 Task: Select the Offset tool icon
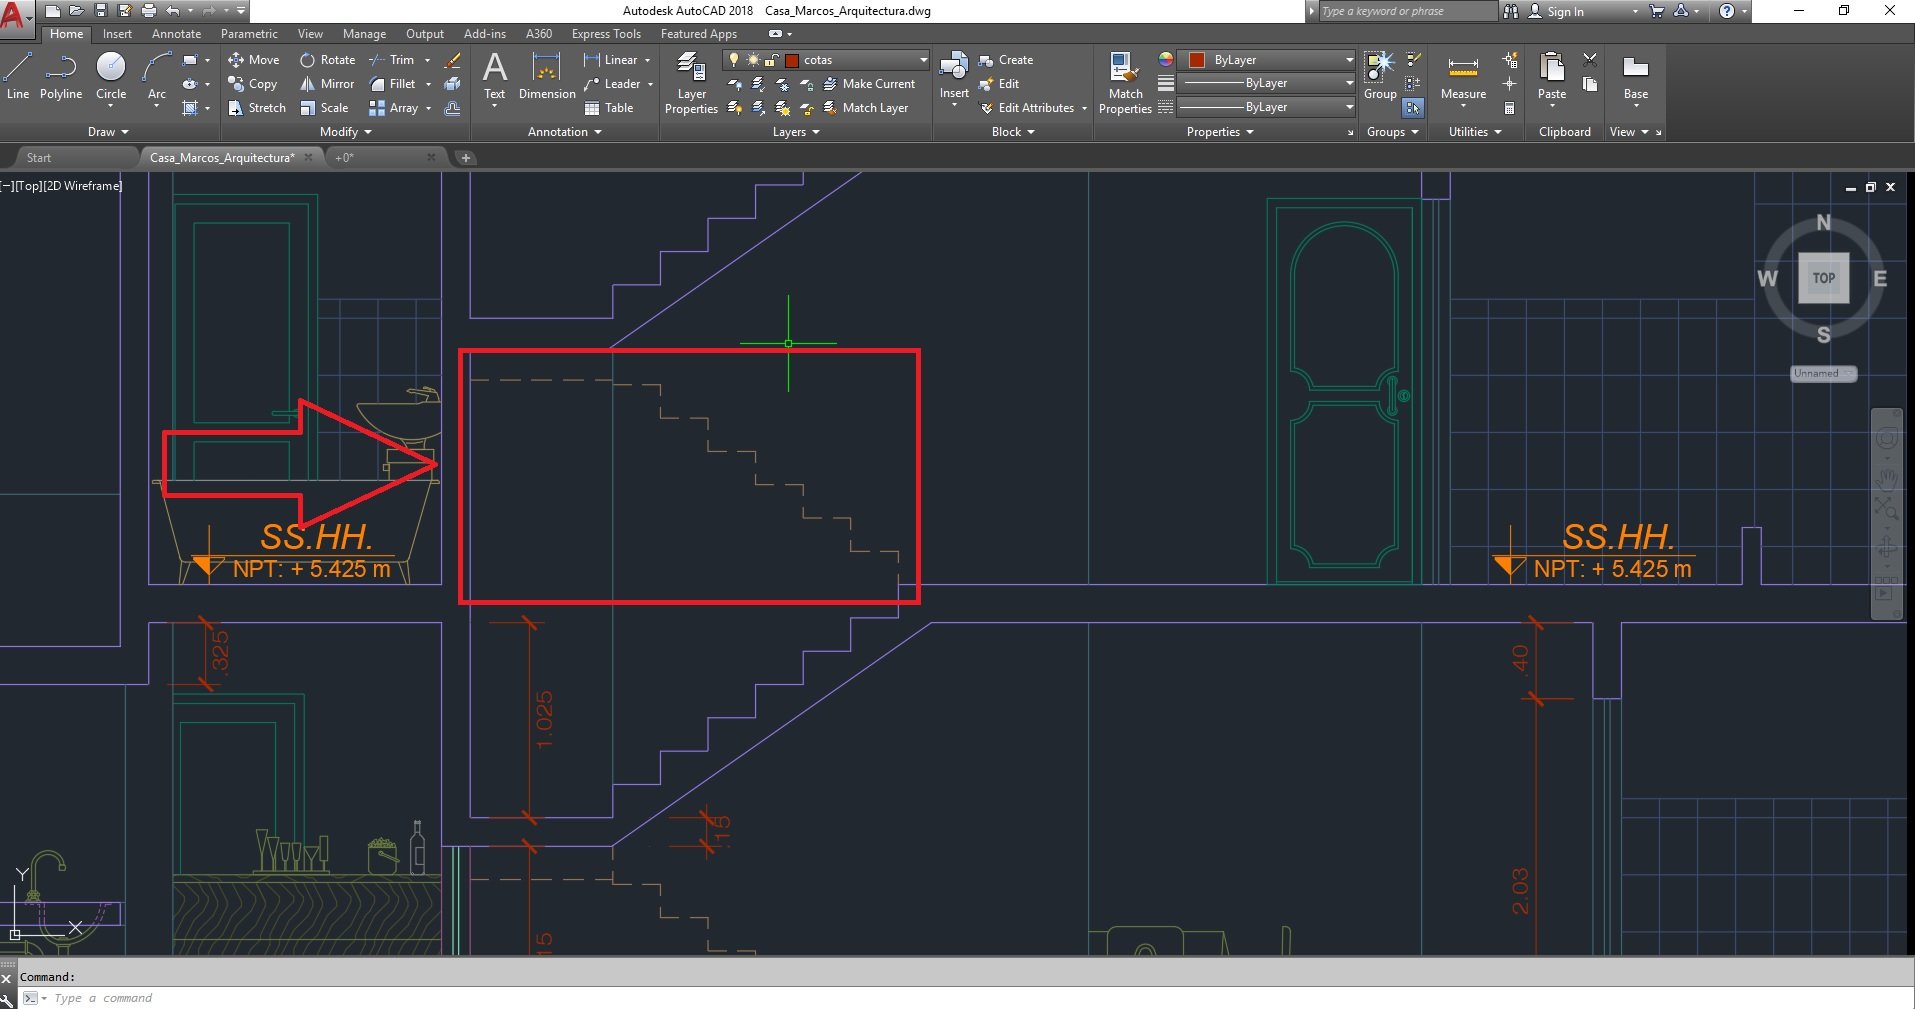coord(453,108)
